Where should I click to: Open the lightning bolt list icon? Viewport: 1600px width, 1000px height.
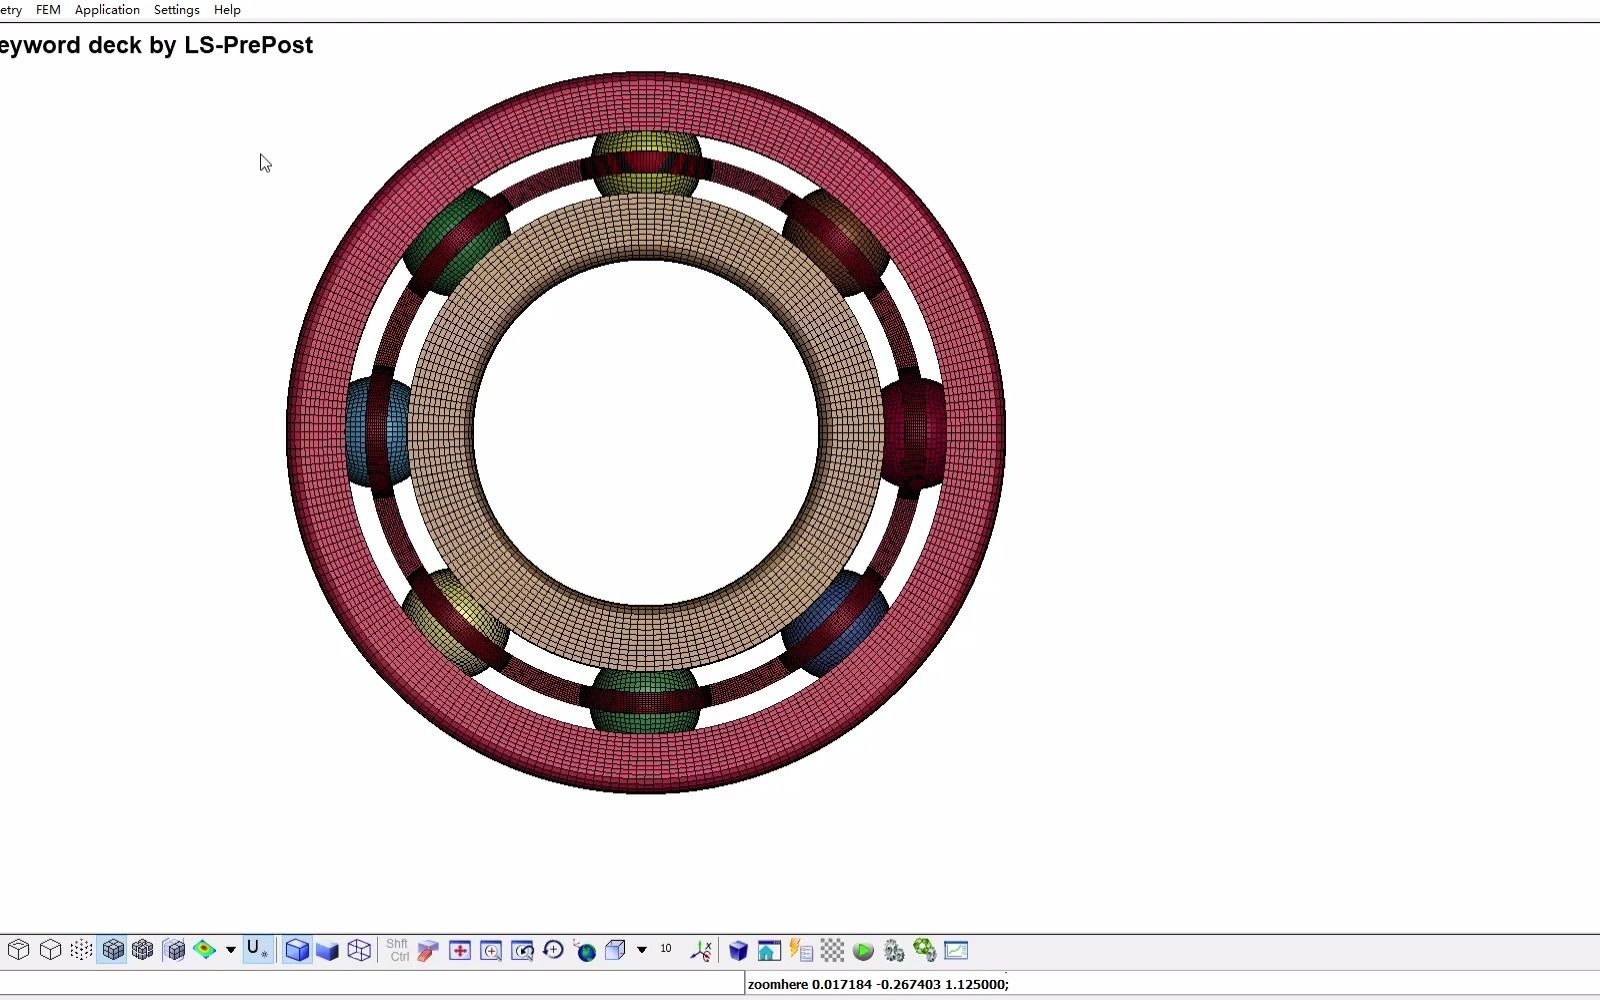[801, 950]
